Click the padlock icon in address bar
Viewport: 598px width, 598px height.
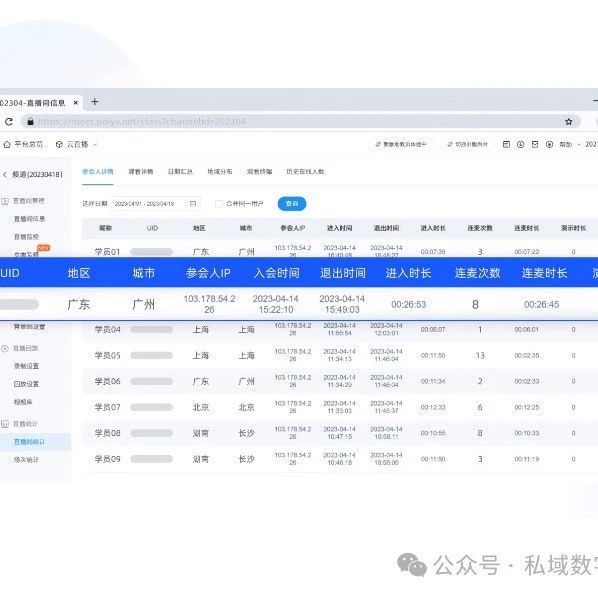pos(31,122)
